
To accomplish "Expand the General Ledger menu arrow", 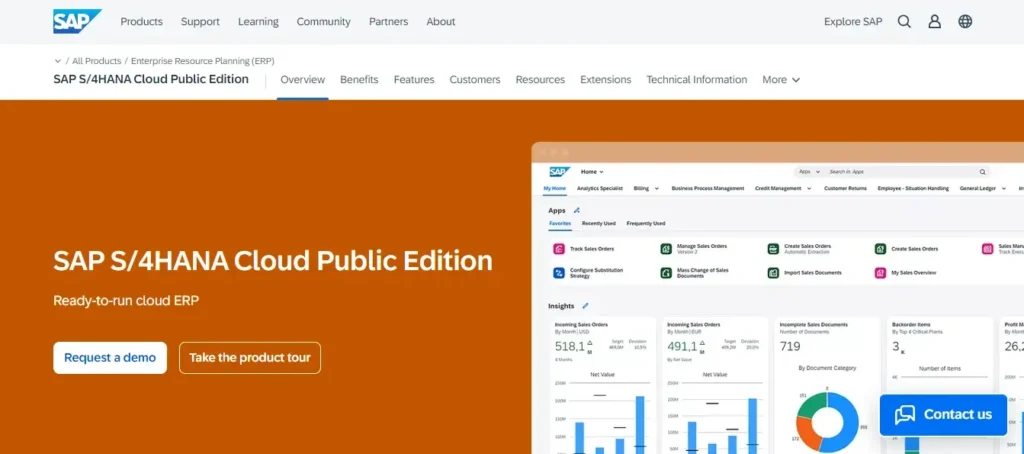I will tap(1004, 188).
